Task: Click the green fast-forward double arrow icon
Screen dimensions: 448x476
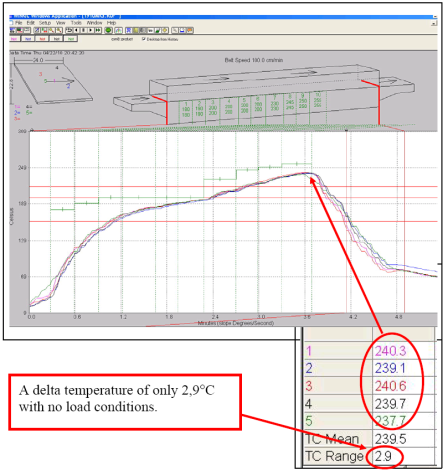Action: coord(98,30)
